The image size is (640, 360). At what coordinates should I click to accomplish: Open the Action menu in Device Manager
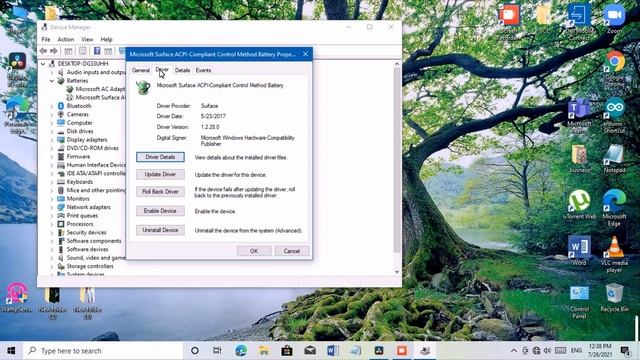coord(66,40)
